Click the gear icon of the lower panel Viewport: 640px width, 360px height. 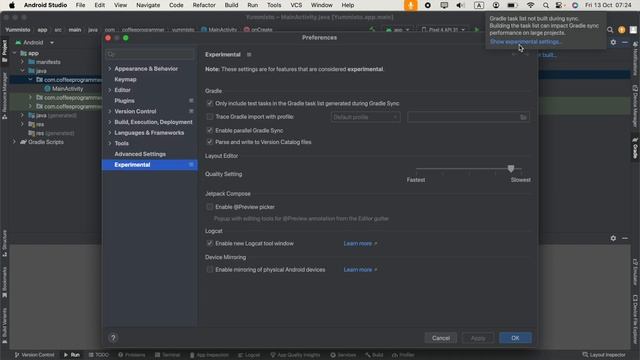point(613,238)
